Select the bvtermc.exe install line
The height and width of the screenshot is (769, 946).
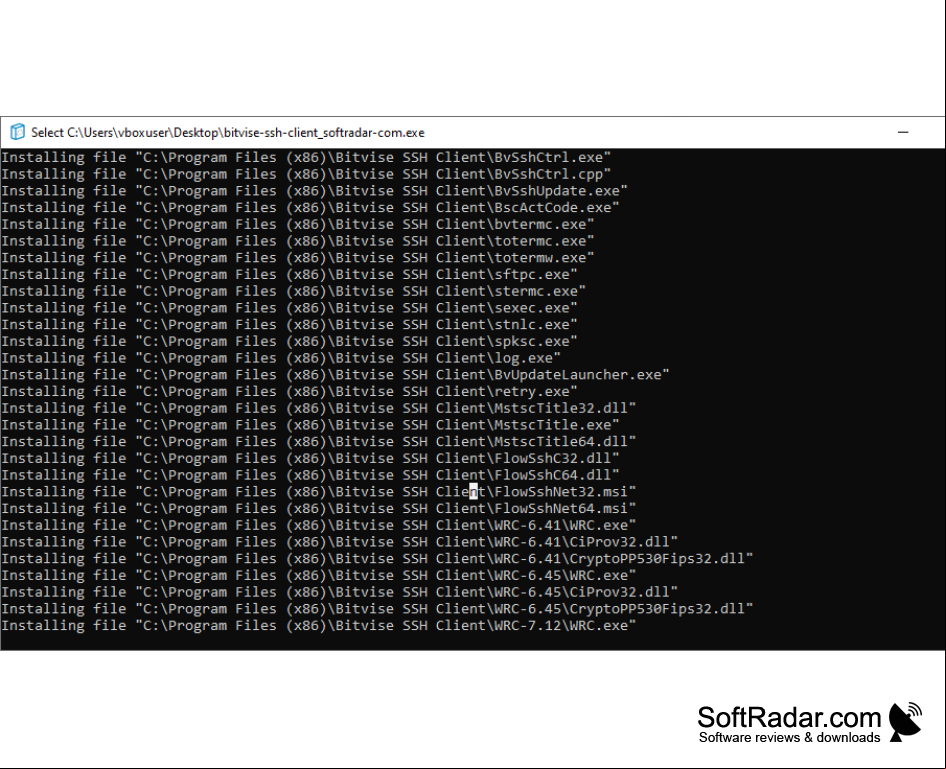(297, 224)
